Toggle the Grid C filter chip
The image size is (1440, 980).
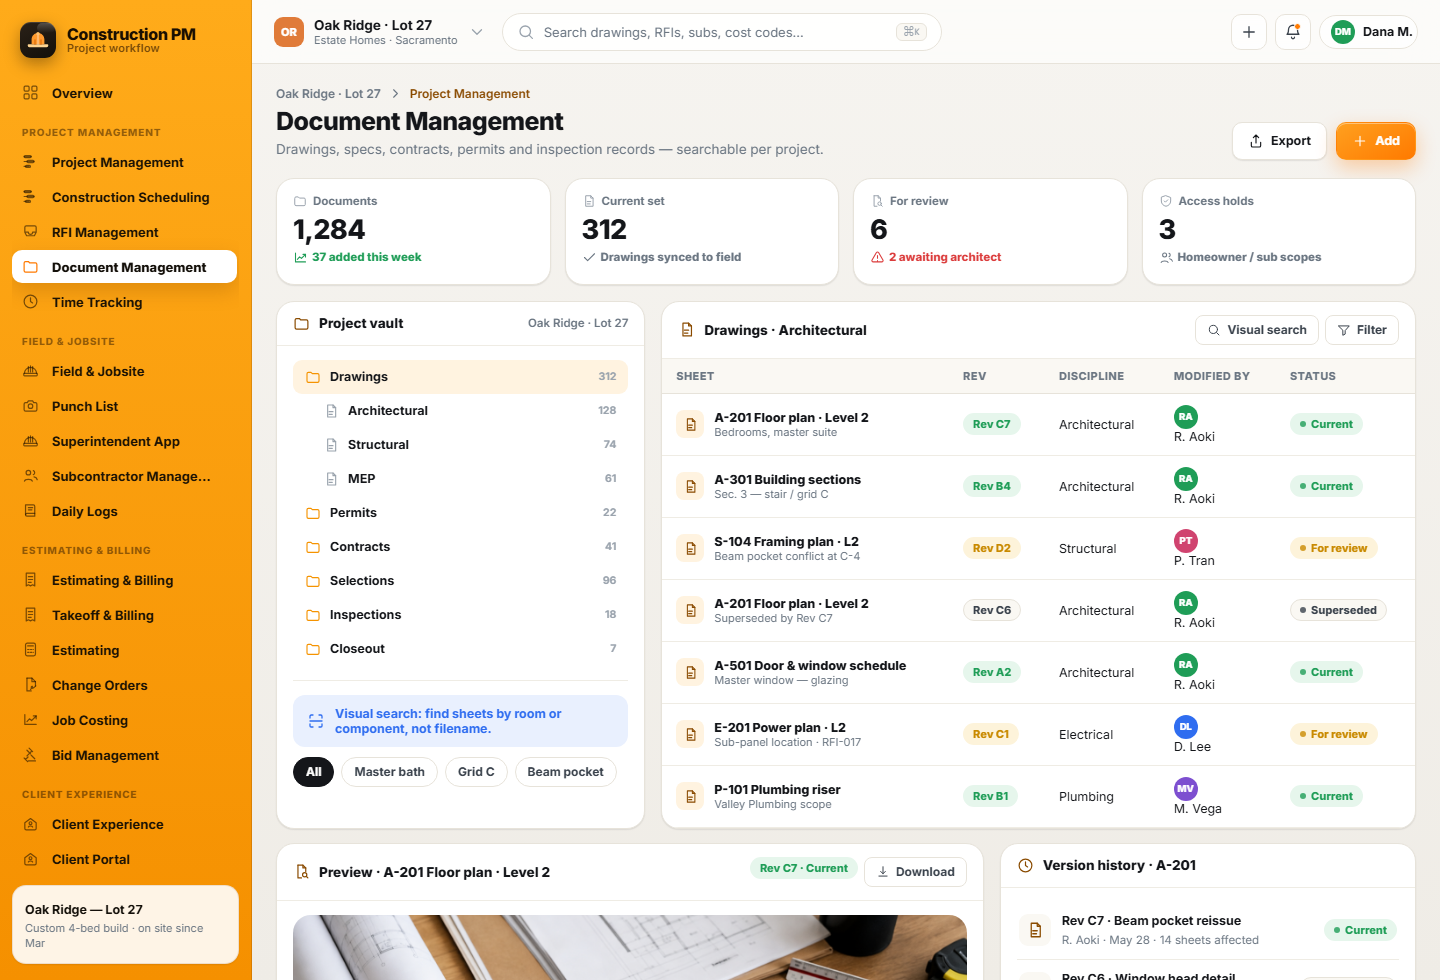pos(476,772)
